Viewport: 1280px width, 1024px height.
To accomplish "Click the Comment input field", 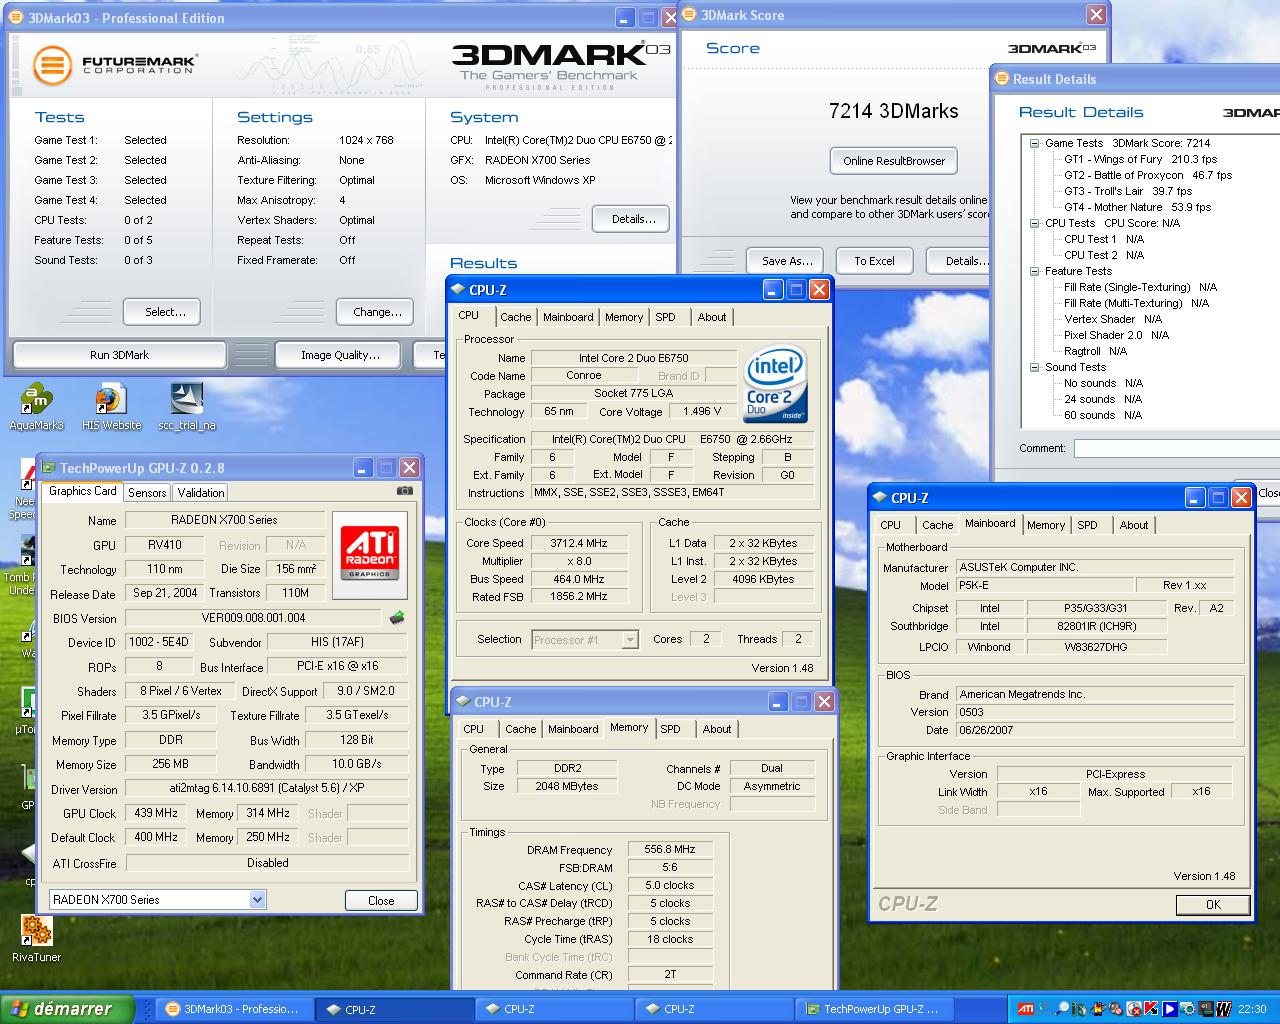I will pos(1177,448).
